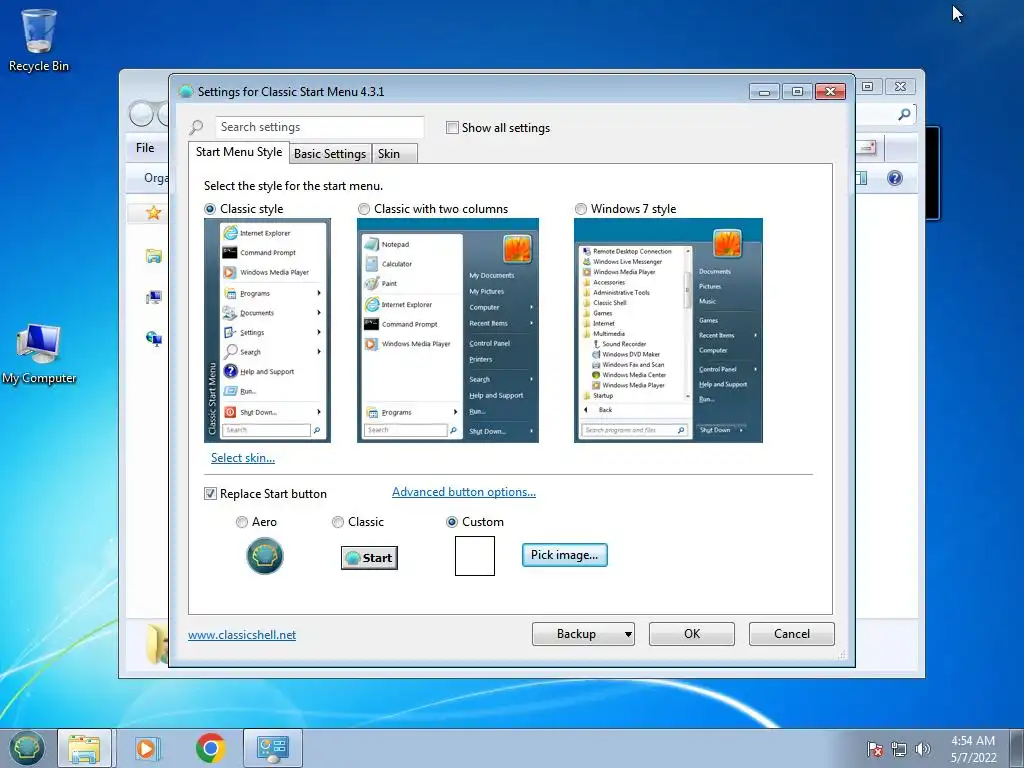Visit the www.classicshell.net link
The height and width of the screenshot is (768, 1024).
[242, 635]
